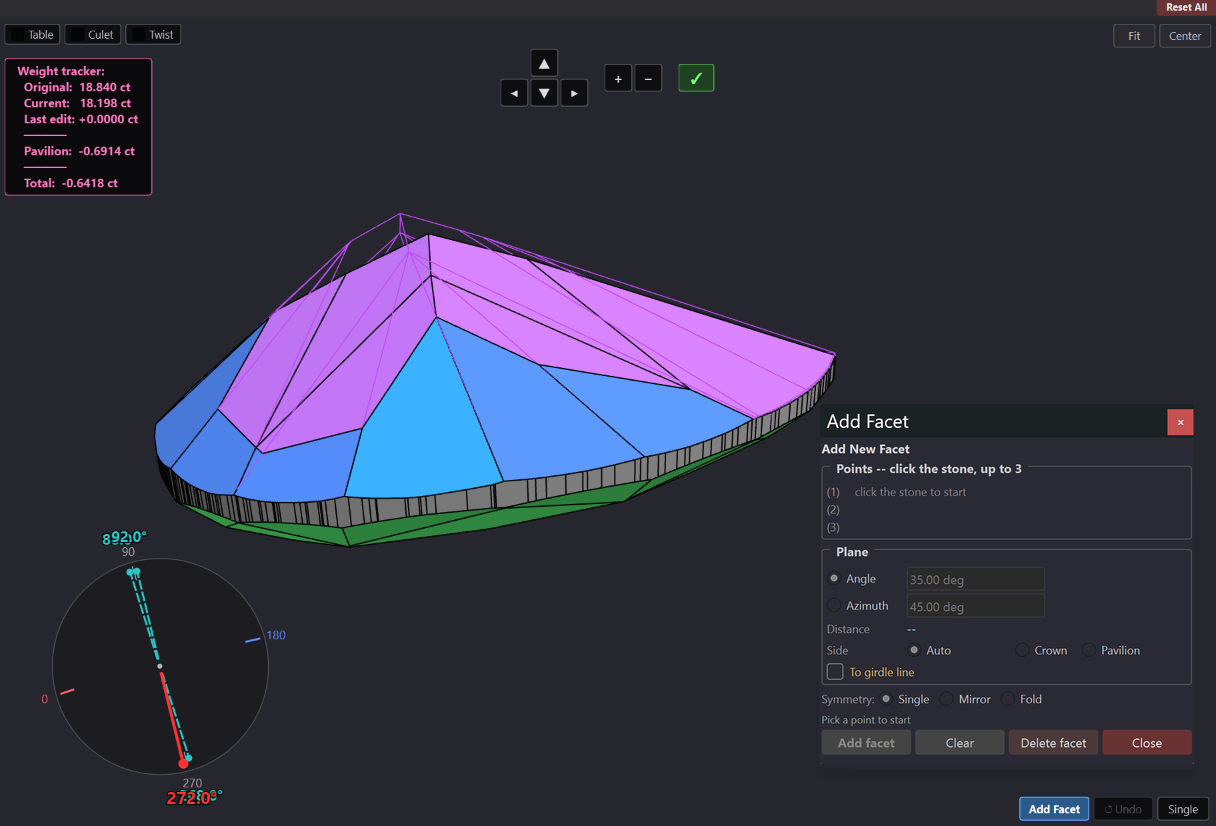
Task: Click Reset All at top right
Action: click(x=1186, y=7)
